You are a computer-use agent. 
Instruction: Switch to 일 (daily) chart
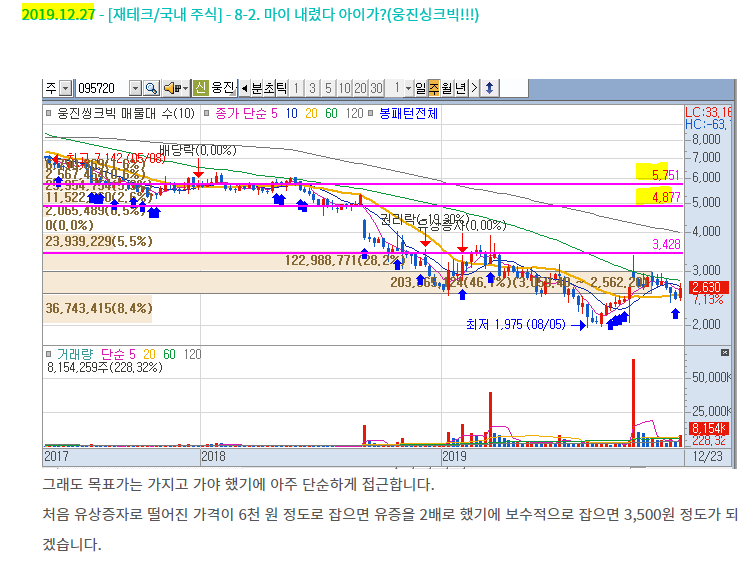[420, 88]
